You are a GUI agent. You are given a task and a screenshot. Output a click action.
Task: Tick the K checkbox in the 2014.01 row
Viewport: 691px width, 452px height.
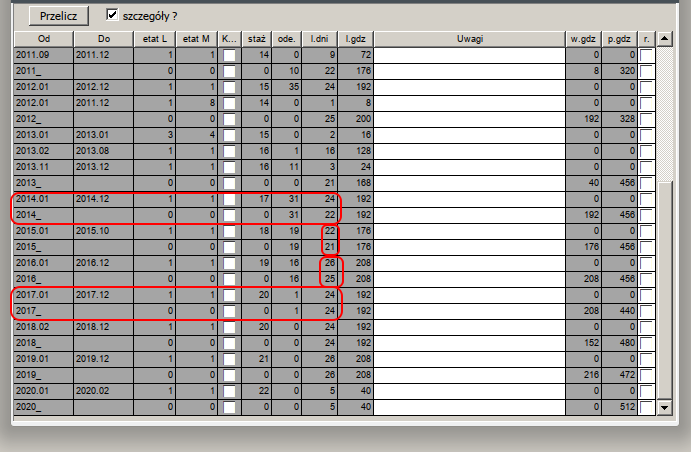[230, 198]
